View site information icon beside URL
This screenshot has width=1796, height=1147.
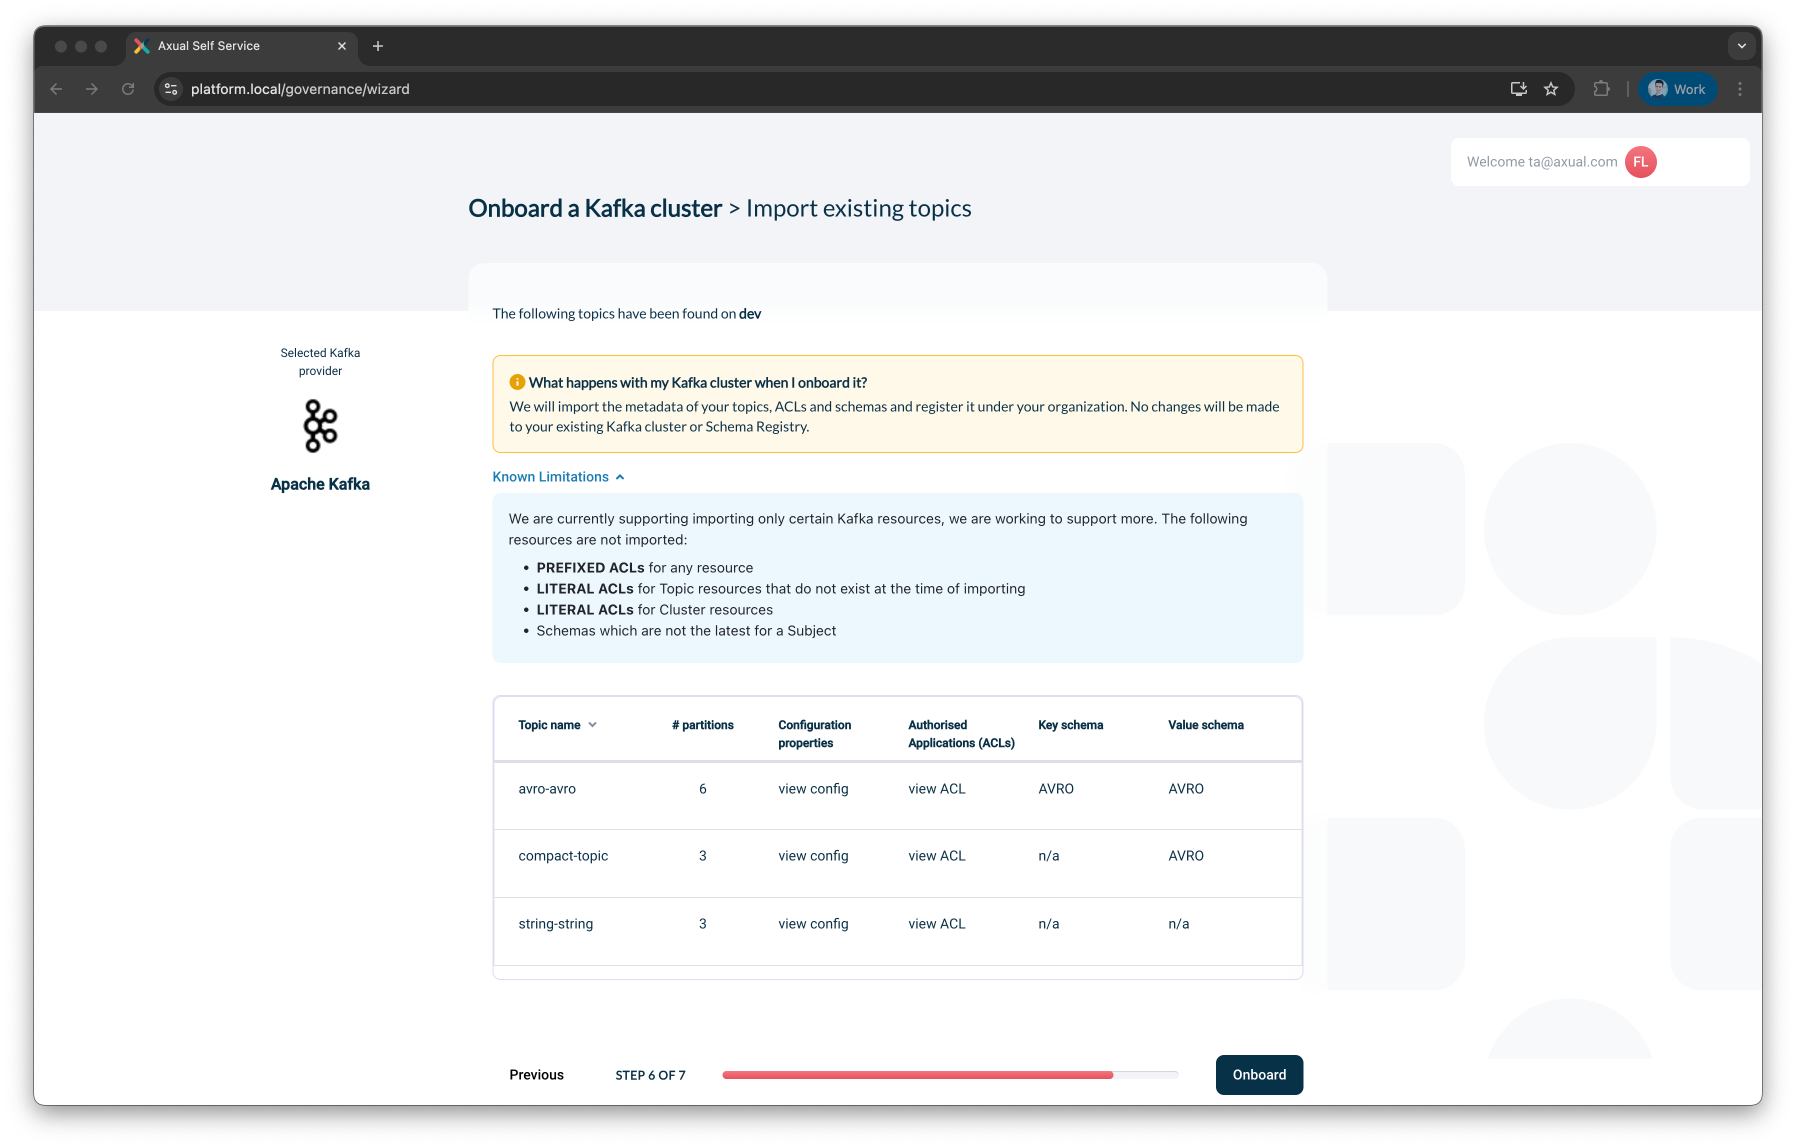pyautogui.click(x=171, y=89)
